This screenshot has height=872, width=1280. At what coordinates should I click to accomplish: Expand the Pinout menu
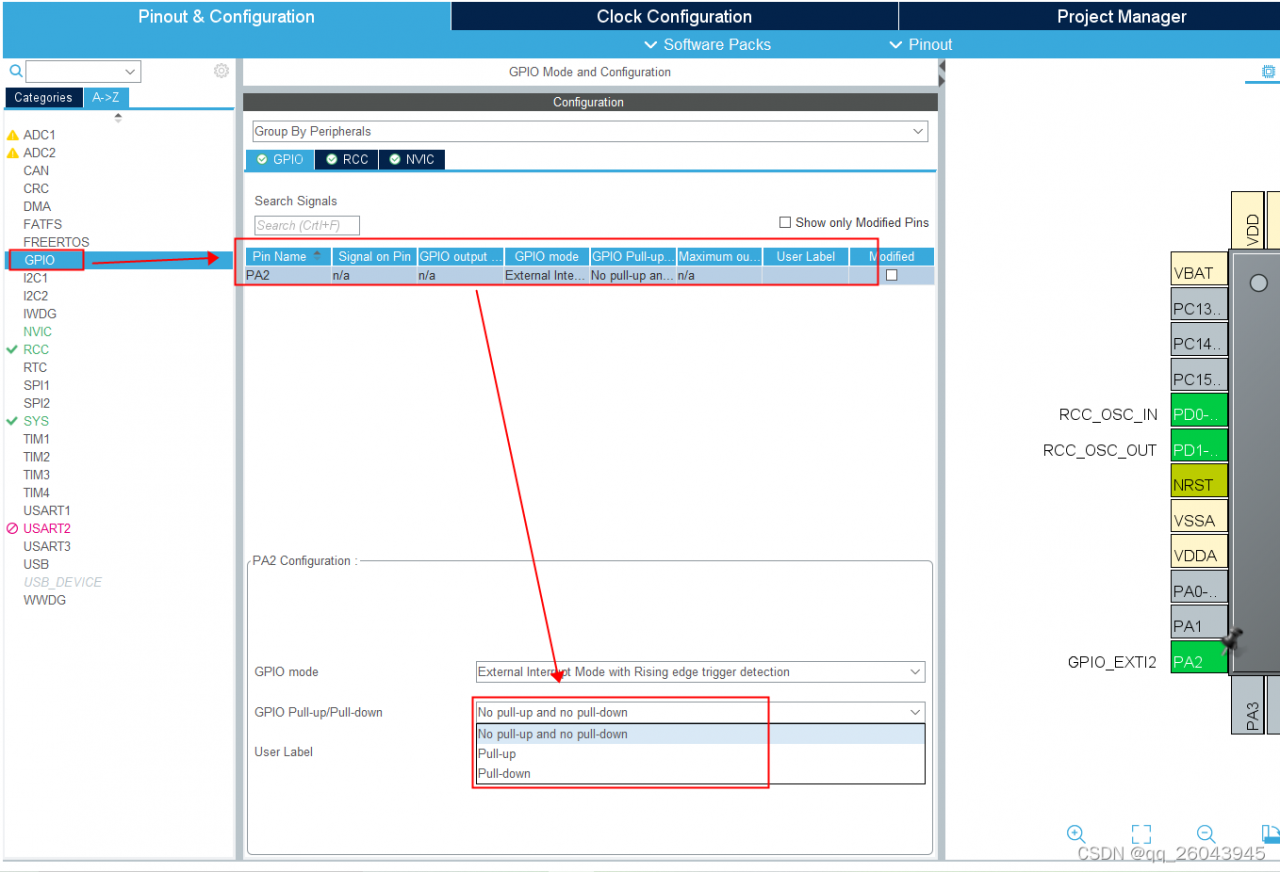coord(921,44)
